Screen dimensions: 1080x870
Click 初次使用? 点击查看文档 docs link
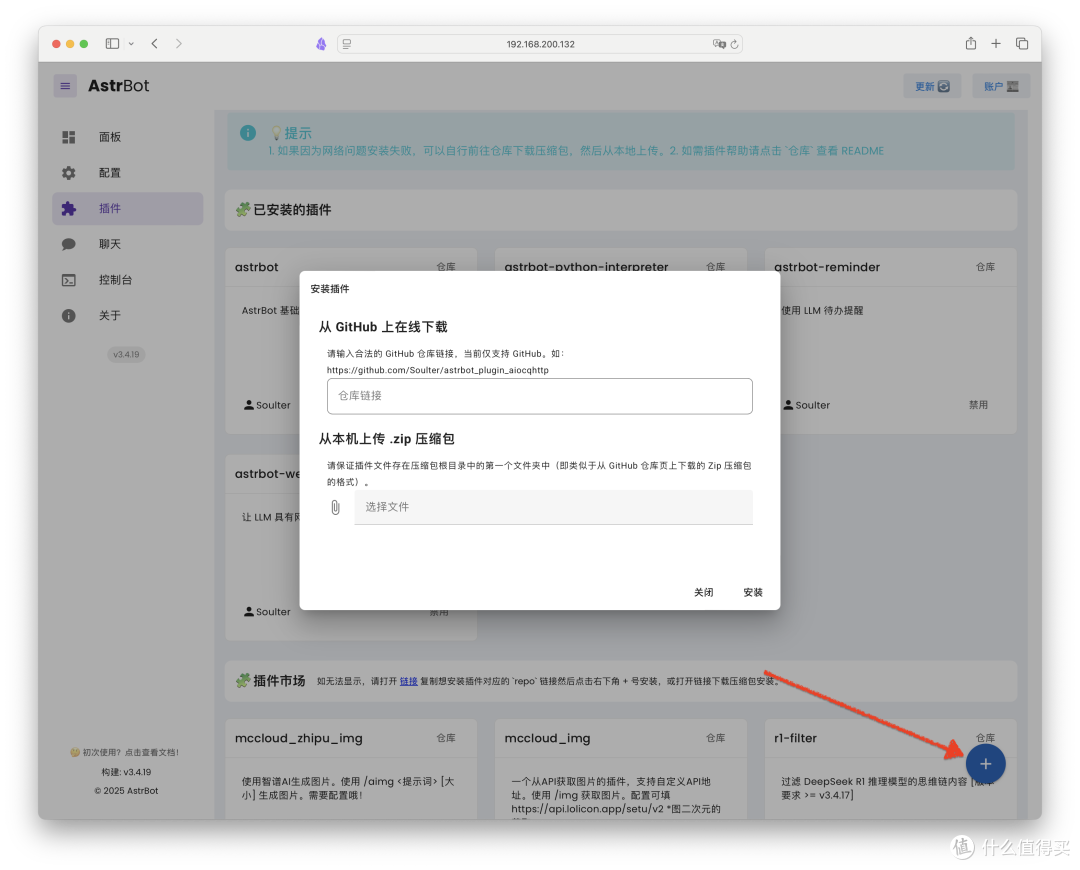click(125, 753)
